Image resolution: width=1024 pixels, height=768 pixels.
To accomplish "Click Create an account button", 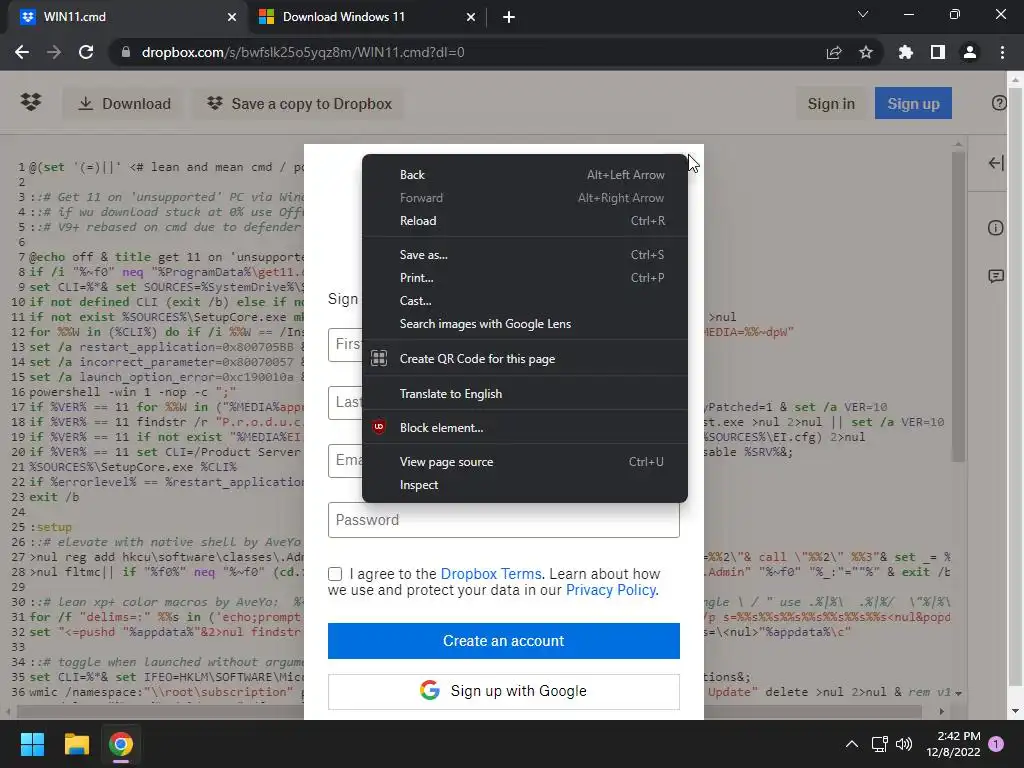I will [x=504, y=641].
